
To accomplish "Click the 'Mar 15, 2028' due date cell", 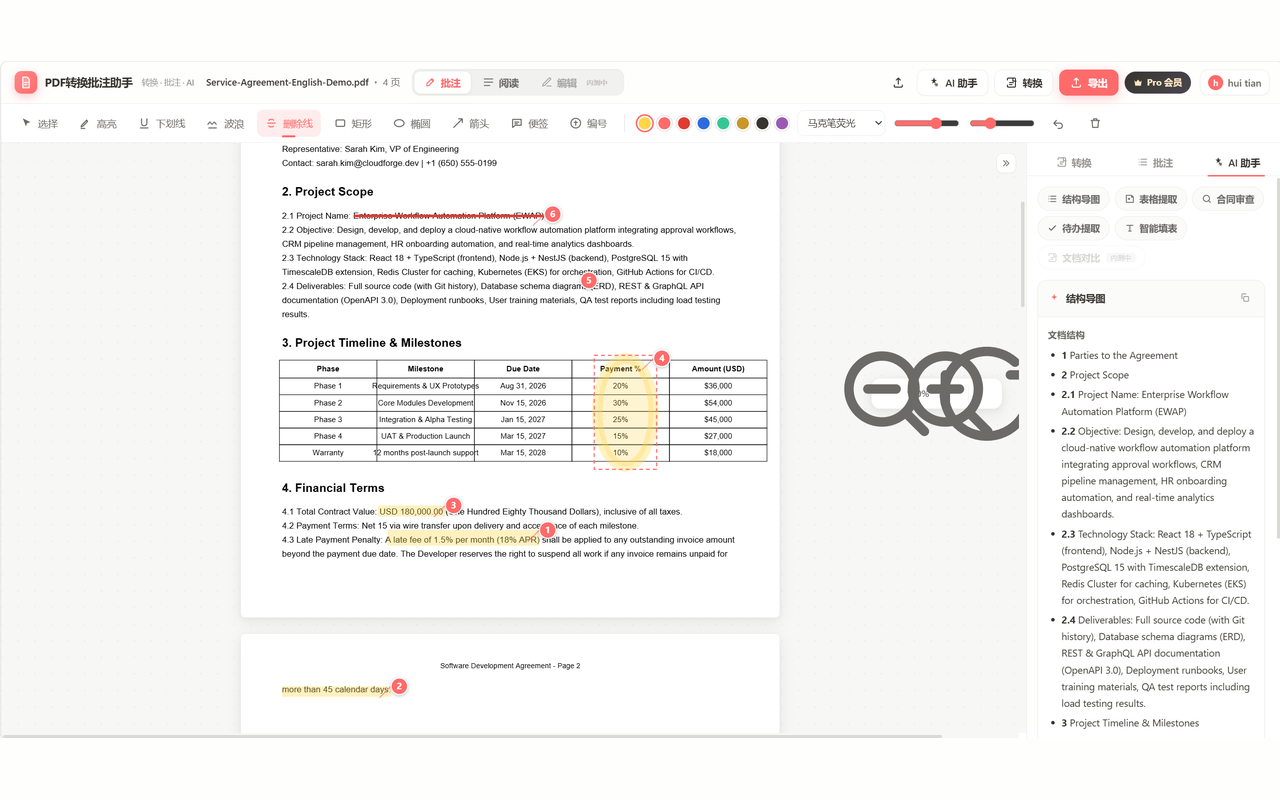I will tap(523, 453).
